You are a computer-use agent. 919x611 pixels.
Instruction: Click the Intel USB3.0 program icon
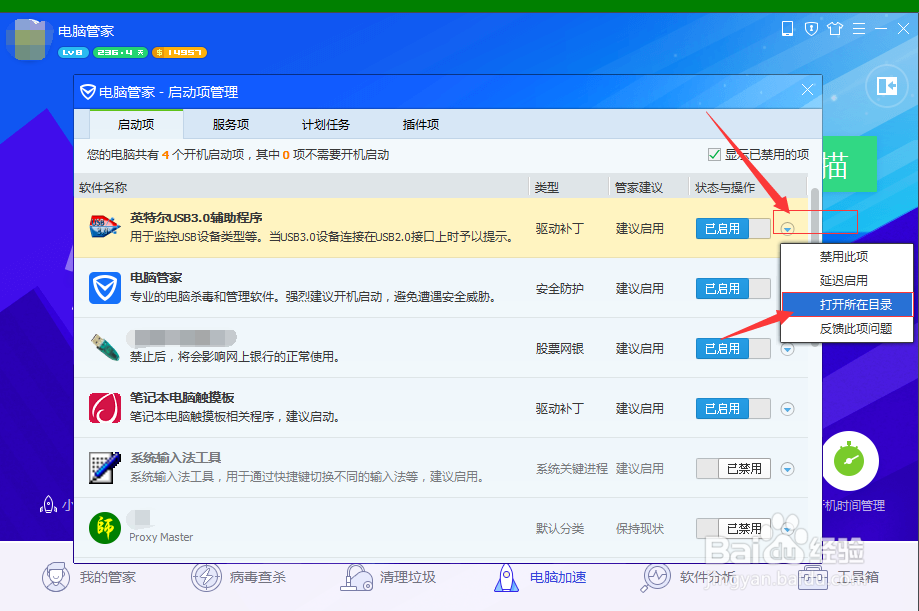(105, 227)
